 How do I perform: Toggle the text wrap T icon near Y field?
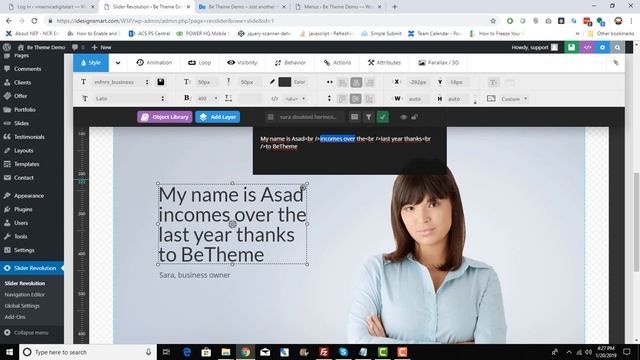click(x=493, y=82)
